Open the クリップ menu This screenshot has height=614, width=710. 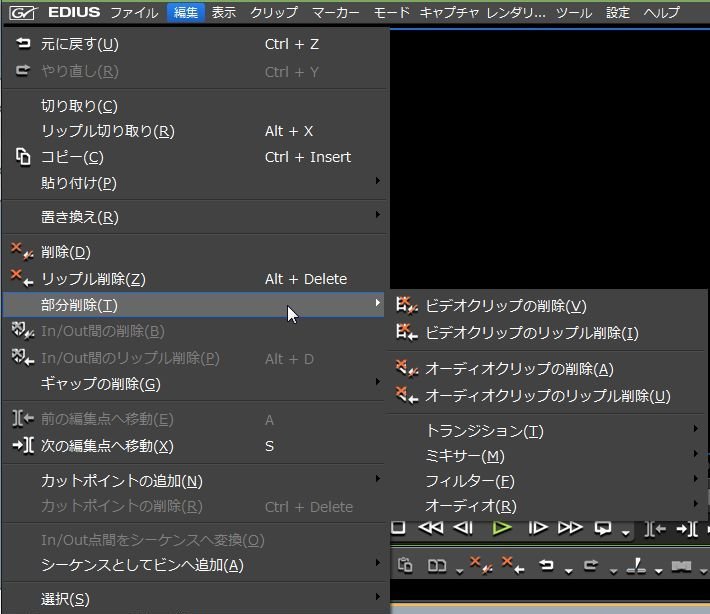pos(274,12)
